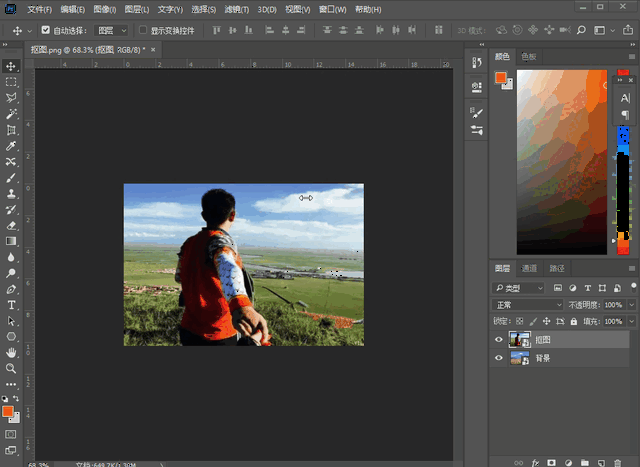Screen dimensions: 640x467
Task: Select the Patch healing tool
Action: [11, 162]
